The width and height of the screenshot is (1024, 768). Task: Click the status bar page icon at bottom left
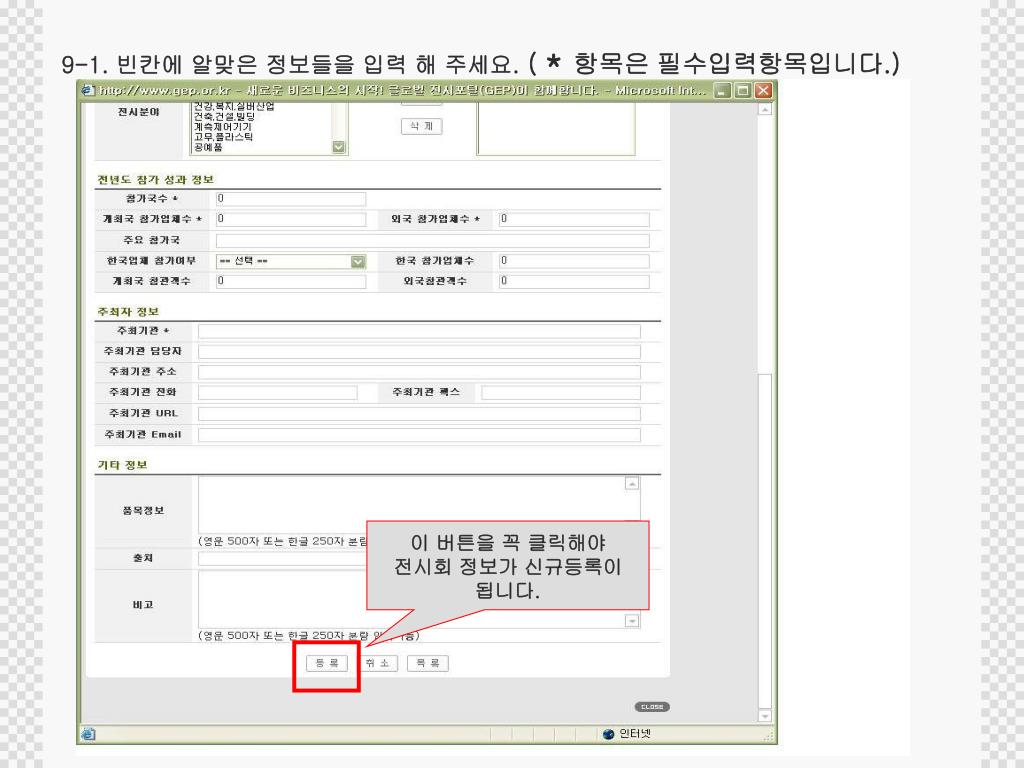click(x=88, y=733)
